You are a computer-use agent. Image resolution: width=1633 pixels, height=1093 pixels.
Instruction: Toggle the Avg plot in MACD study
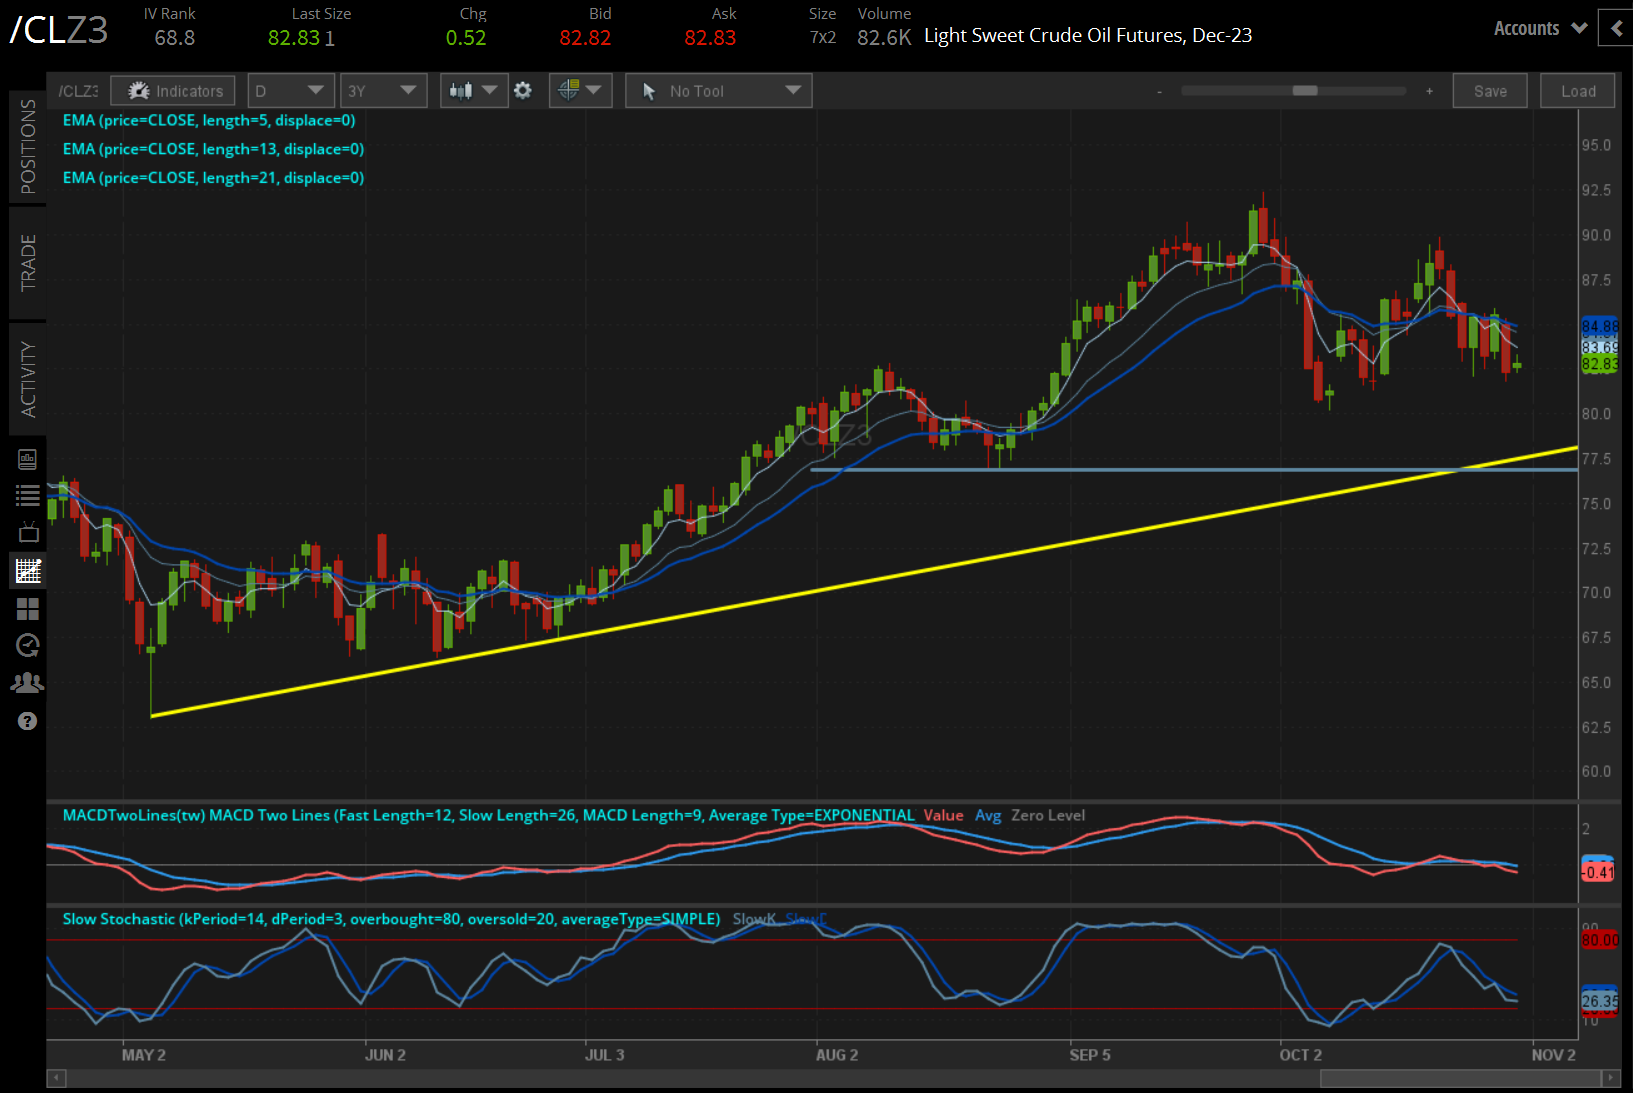(988, 815)
